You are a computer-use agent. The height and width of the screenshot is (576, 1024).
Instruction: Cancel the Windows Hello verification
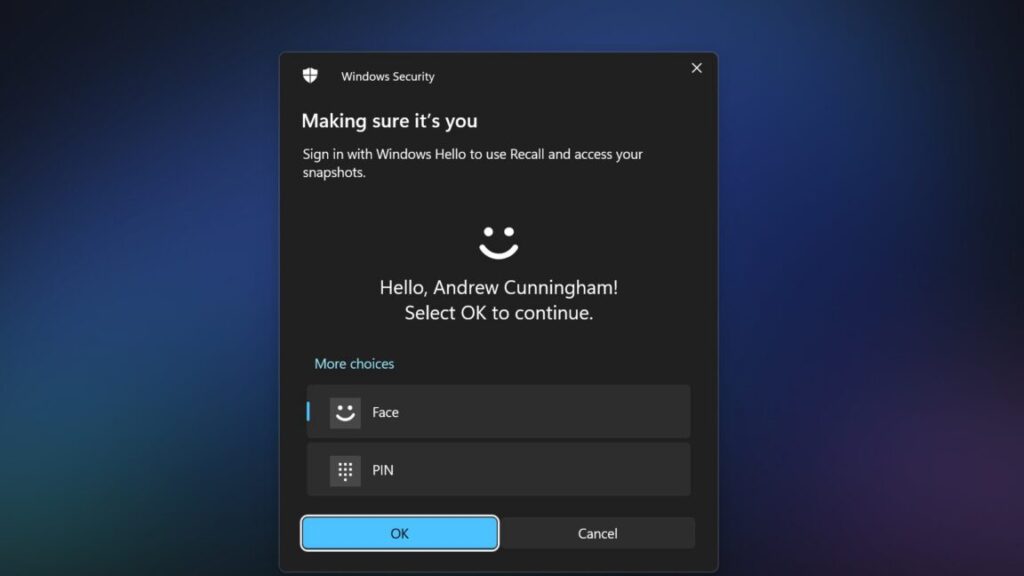coord(597,533)
